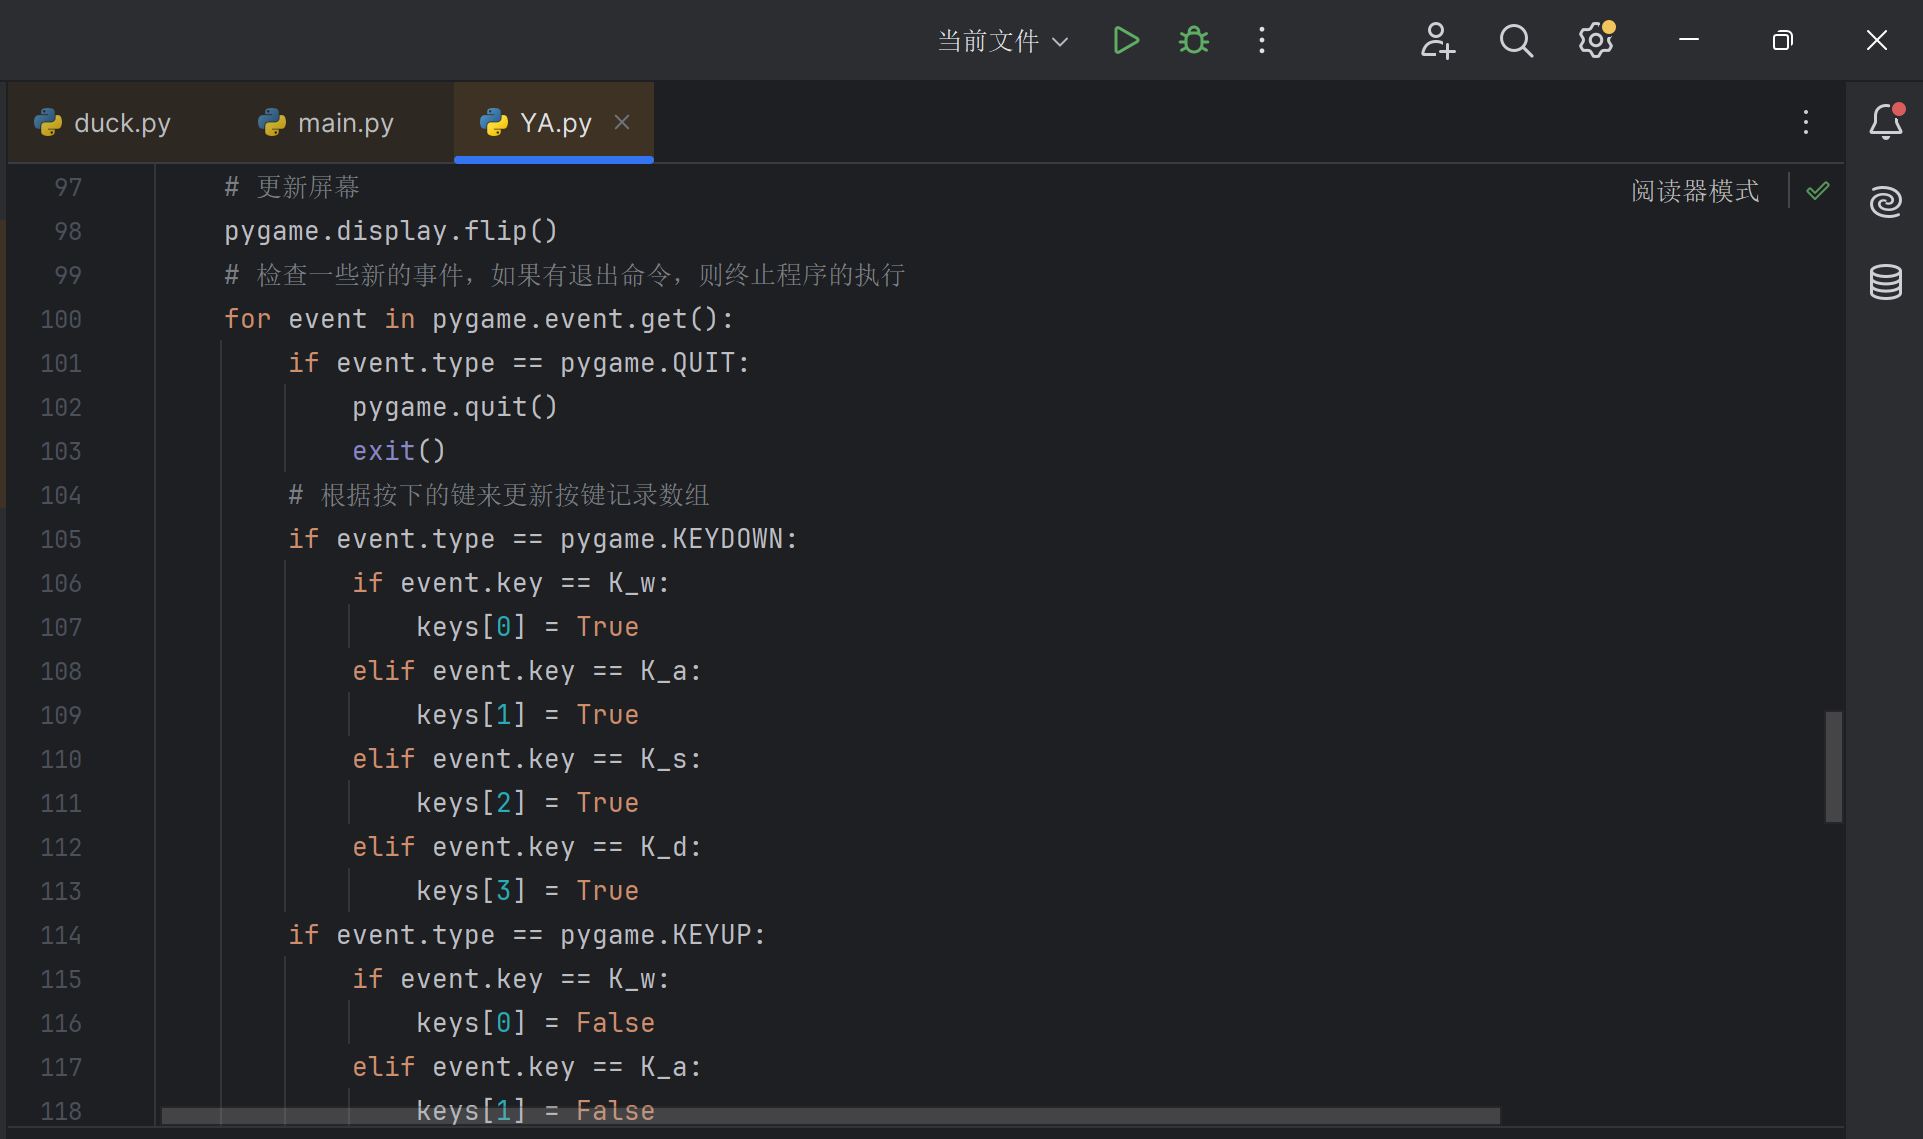The height and width of the screenshot is (1139, 1923).
Task: Open IDE settings gear
Action: [1596, 40]
